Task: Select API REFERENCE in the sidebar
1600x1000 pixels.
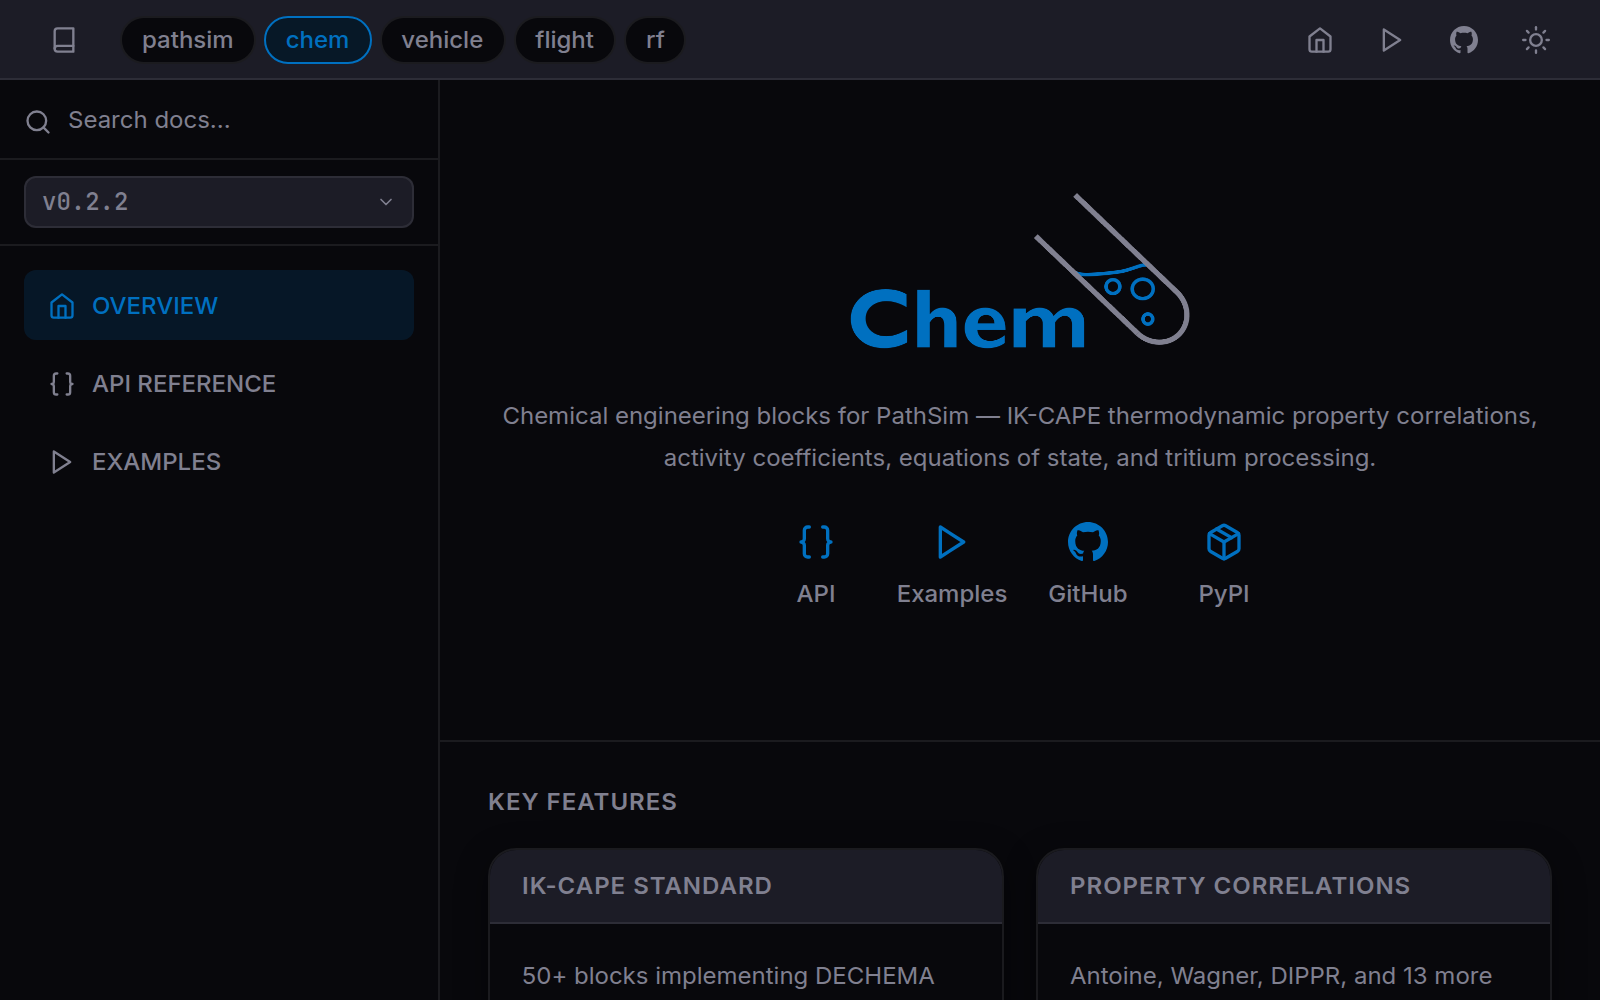Action: coord(184,383)
